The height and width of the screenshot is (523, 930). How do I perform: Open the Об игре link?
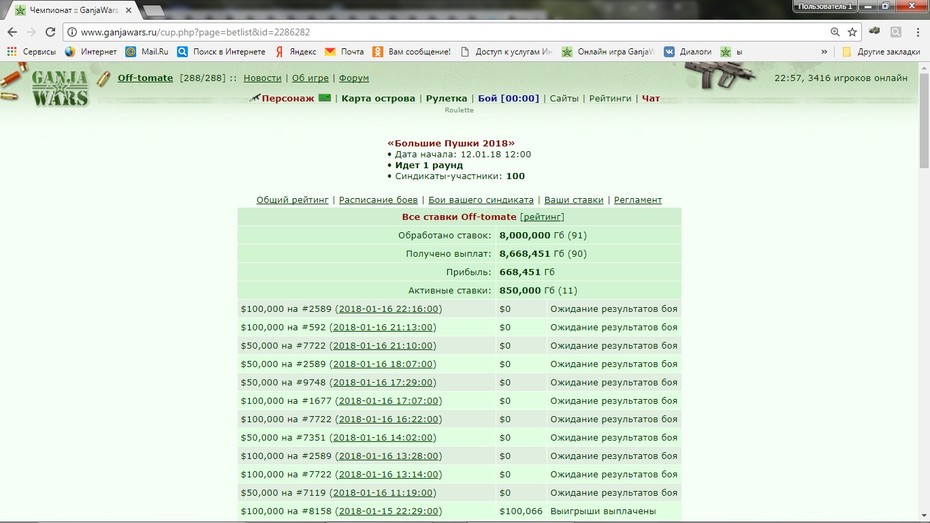point(310,78)
